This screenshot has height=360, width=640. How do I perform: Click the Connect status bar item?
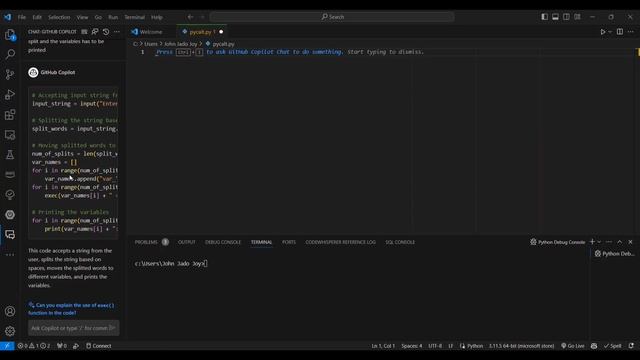(98, 346)
